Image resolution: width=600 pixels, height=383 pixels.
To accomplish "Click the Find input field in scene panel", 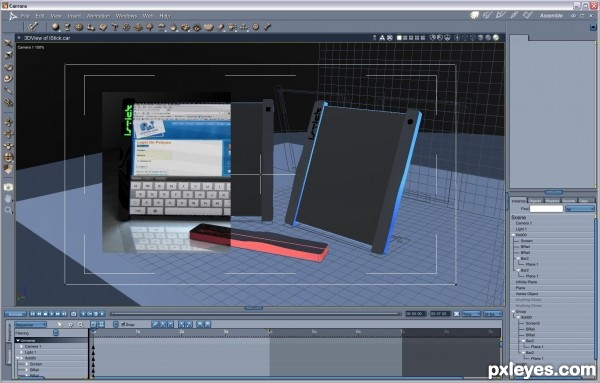I will point(546,209).
